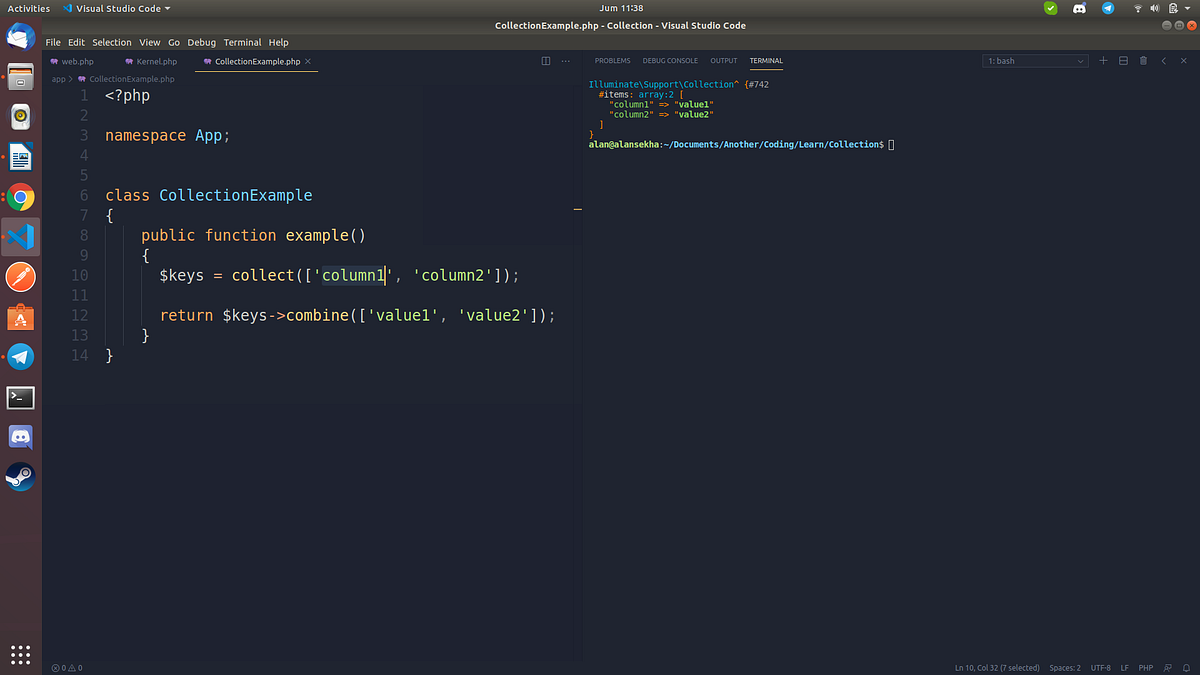1200x675 pixels.
Task: Open the terminal selector dropdown showing 1: bash
Action: click(1035, 60)
